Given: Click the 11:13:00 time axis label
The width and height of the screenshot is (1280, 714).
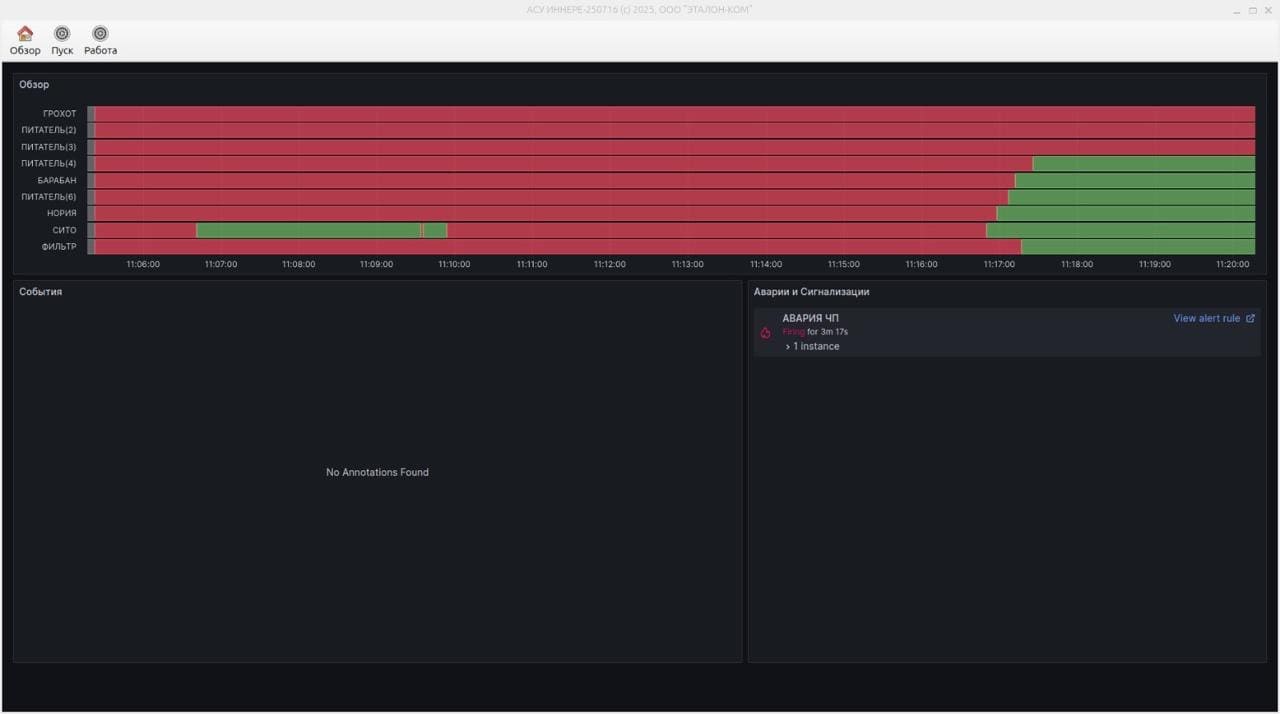Looking at the screenshot, I should (x=686, y=264).
